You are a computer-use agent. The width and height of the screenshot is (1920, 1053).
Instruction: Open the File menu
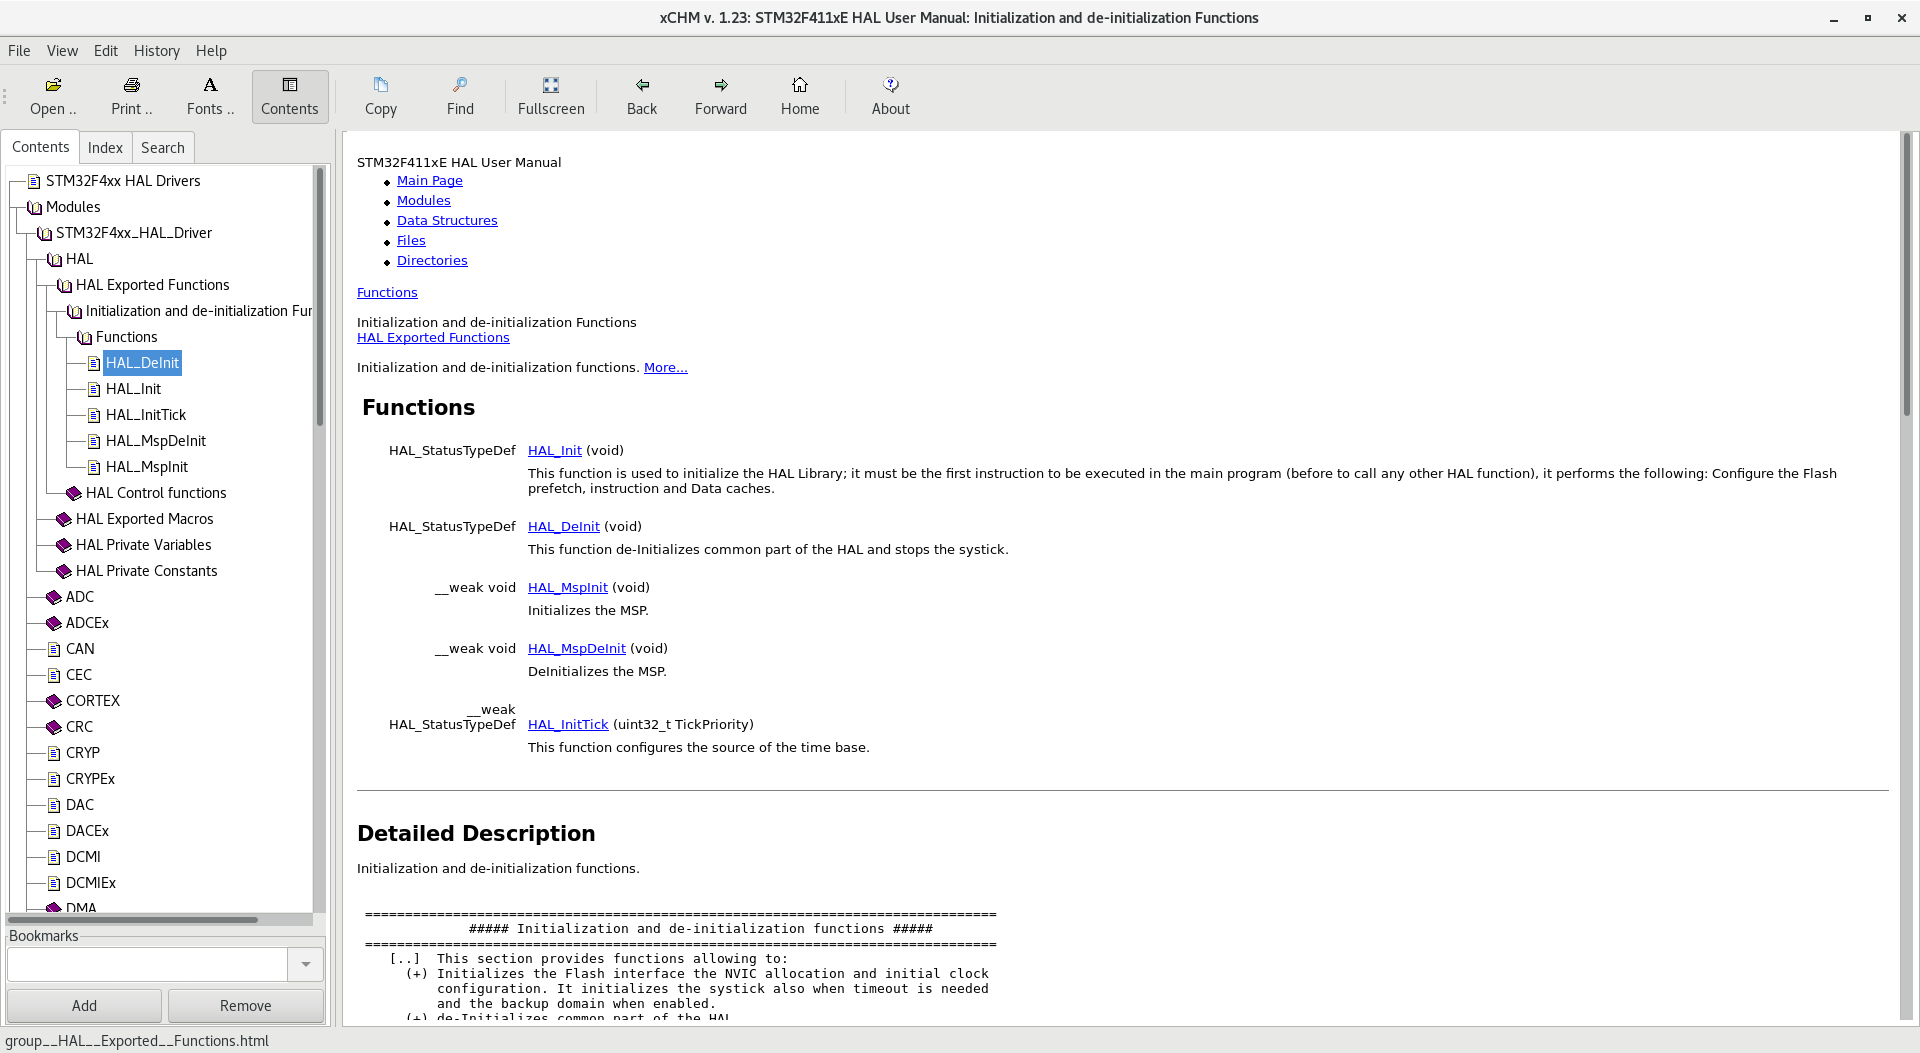coord(19,51)
